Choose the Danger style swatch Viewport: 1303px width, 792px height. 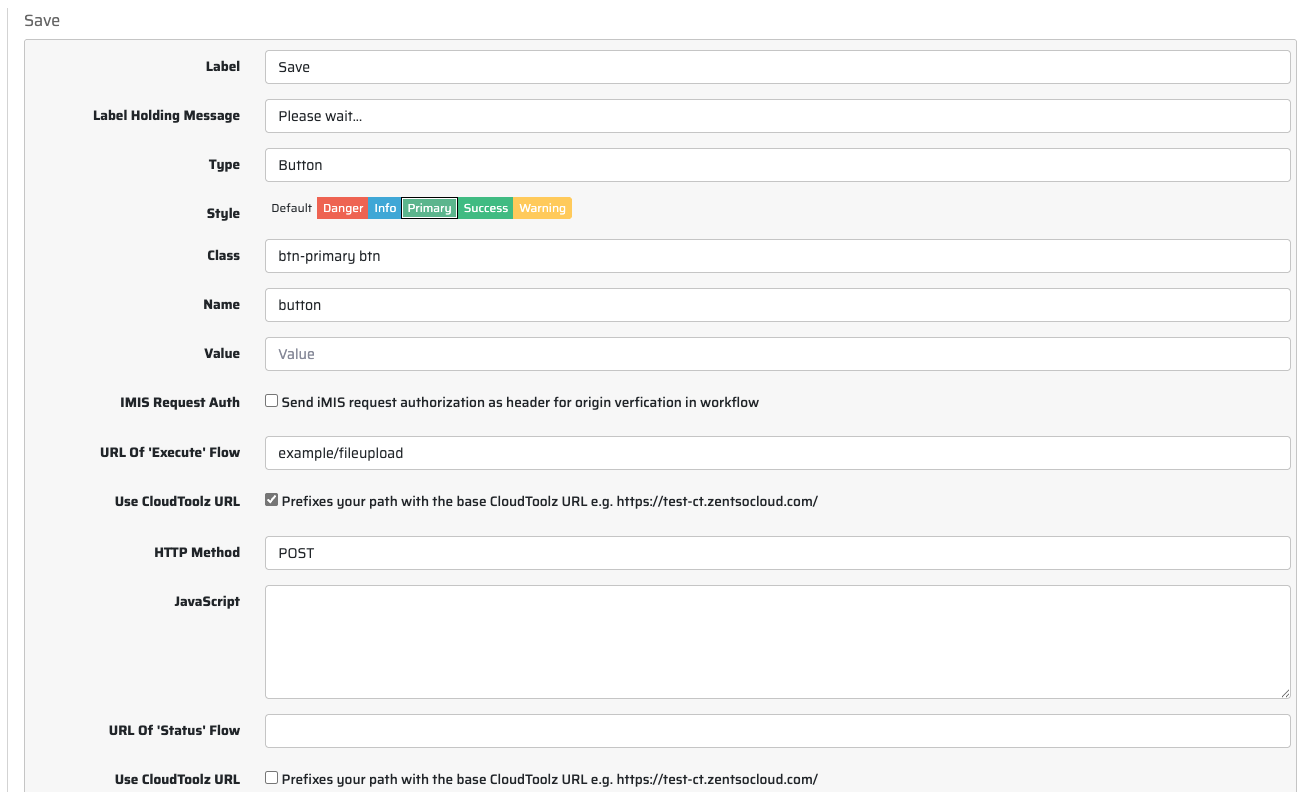tap(343, 208)
